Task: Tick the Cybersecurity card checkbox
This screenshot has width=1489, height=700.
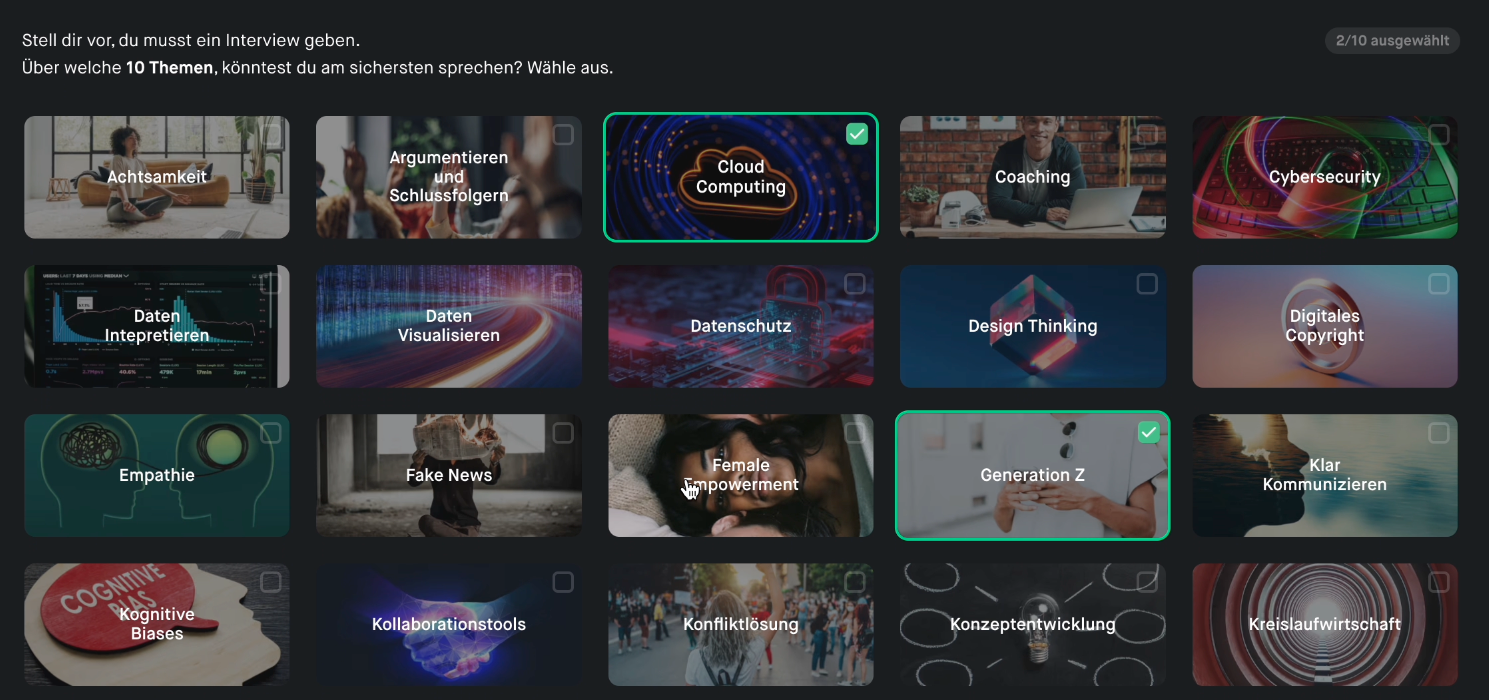Action: click(x=1439, y=134)
